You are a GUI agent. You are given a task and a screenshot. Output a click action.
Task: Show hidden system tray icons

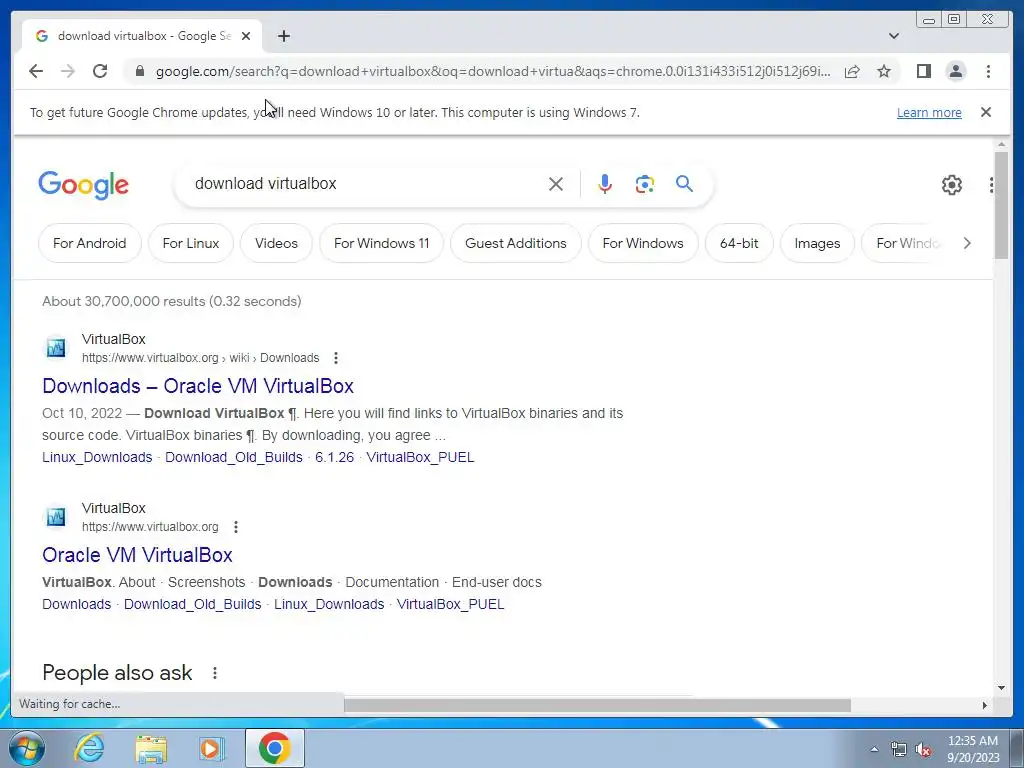coord(874,750)
